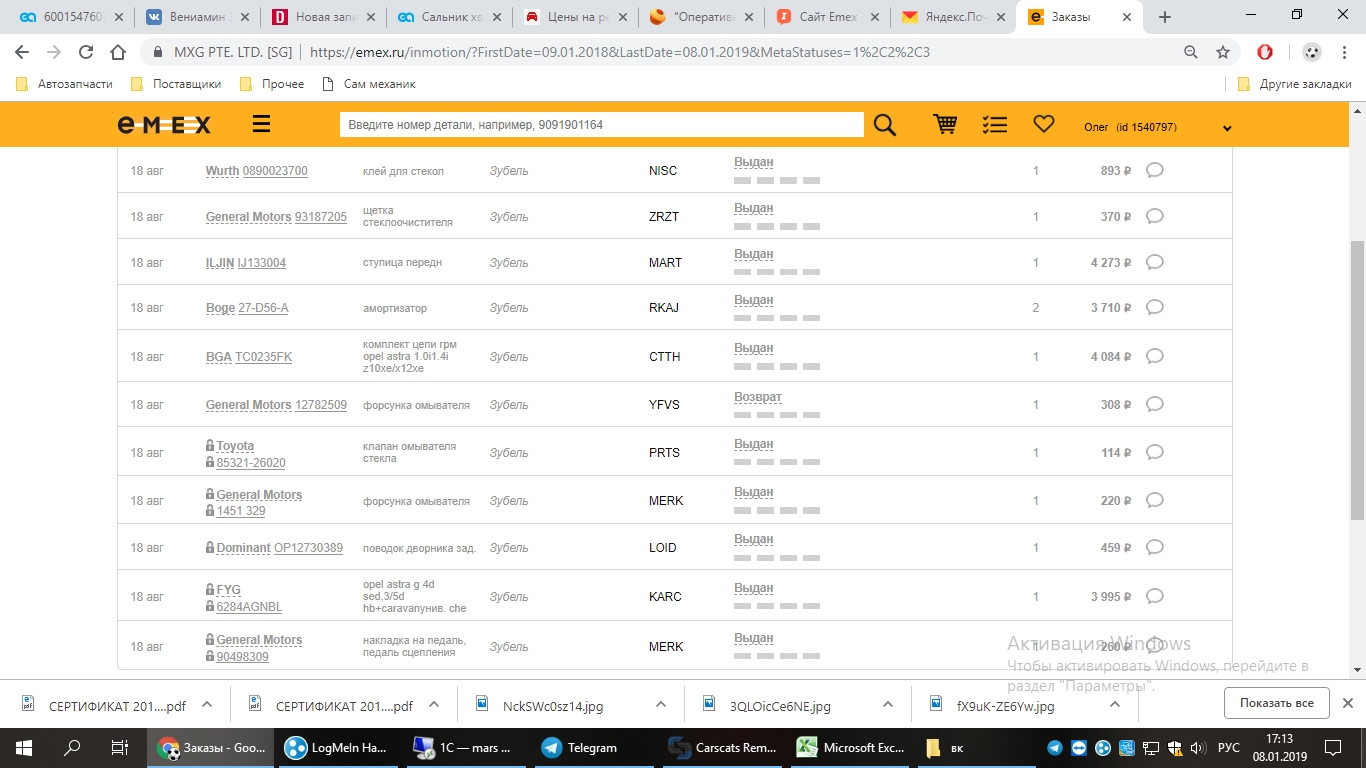The height and width of the screenshot is (768, 1366).
Task: Open comment bubble for FYG 6284AGNBL row
Action: (1154, 596)
